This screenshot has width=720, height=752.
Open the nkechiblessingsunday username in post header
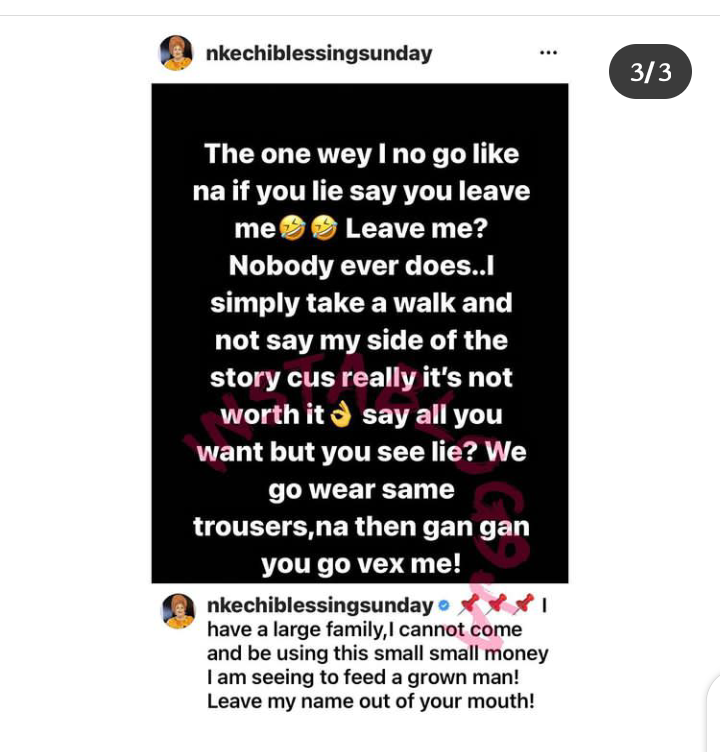[x=319, y=53]
